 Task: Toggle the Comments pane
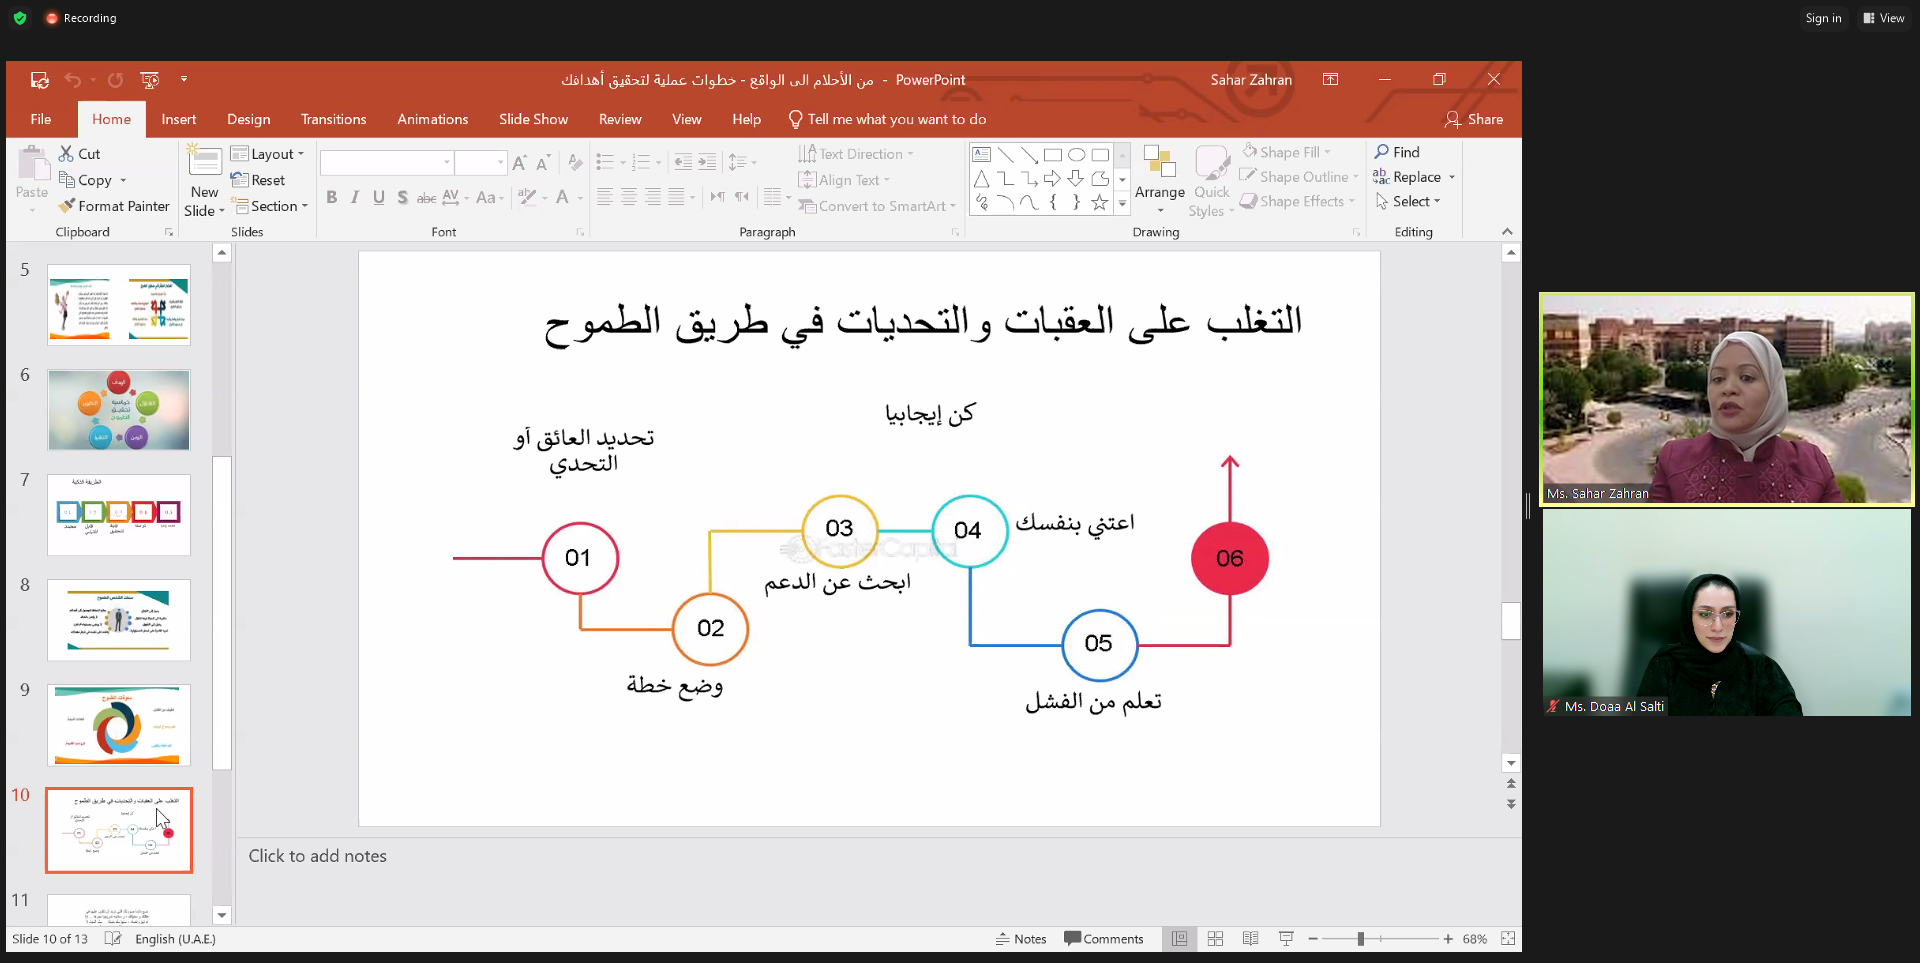(1104, 939)
